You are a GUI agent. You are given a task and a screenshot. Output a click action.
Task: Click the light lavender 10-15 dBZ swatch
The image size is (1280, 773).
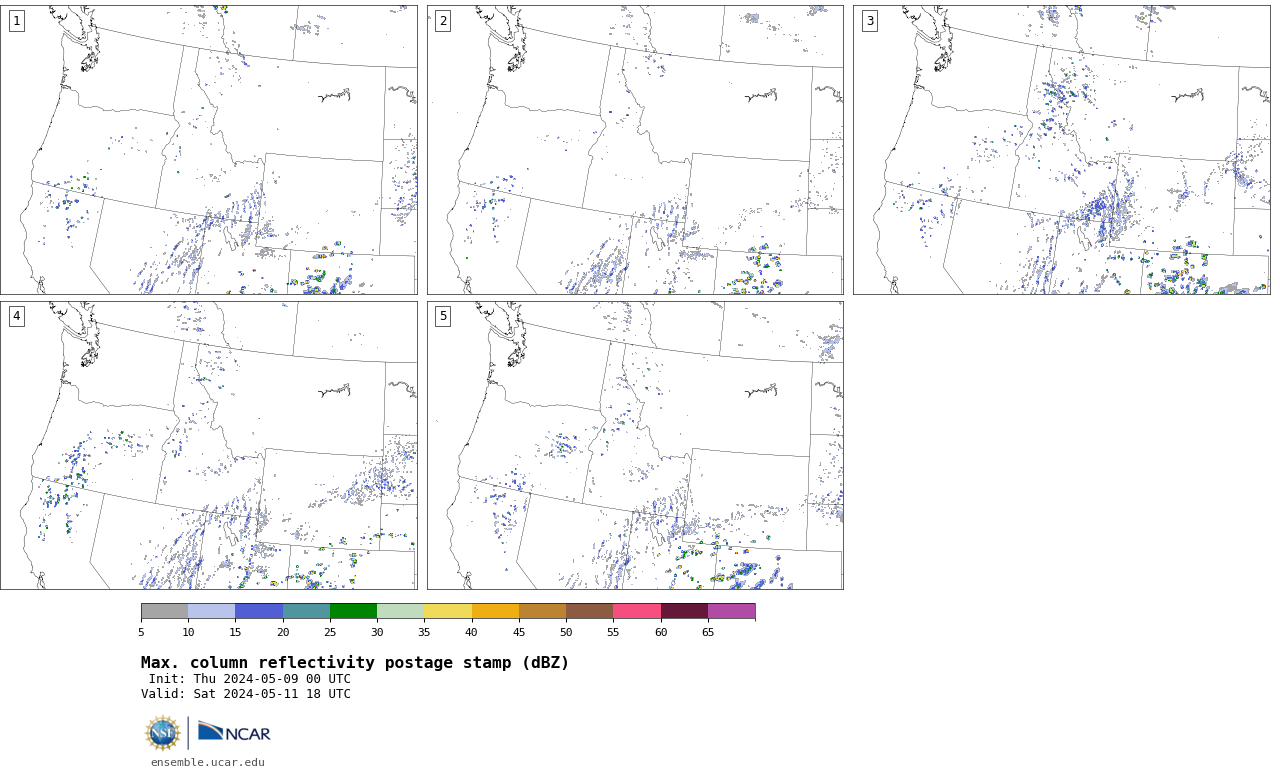point(212,611)
